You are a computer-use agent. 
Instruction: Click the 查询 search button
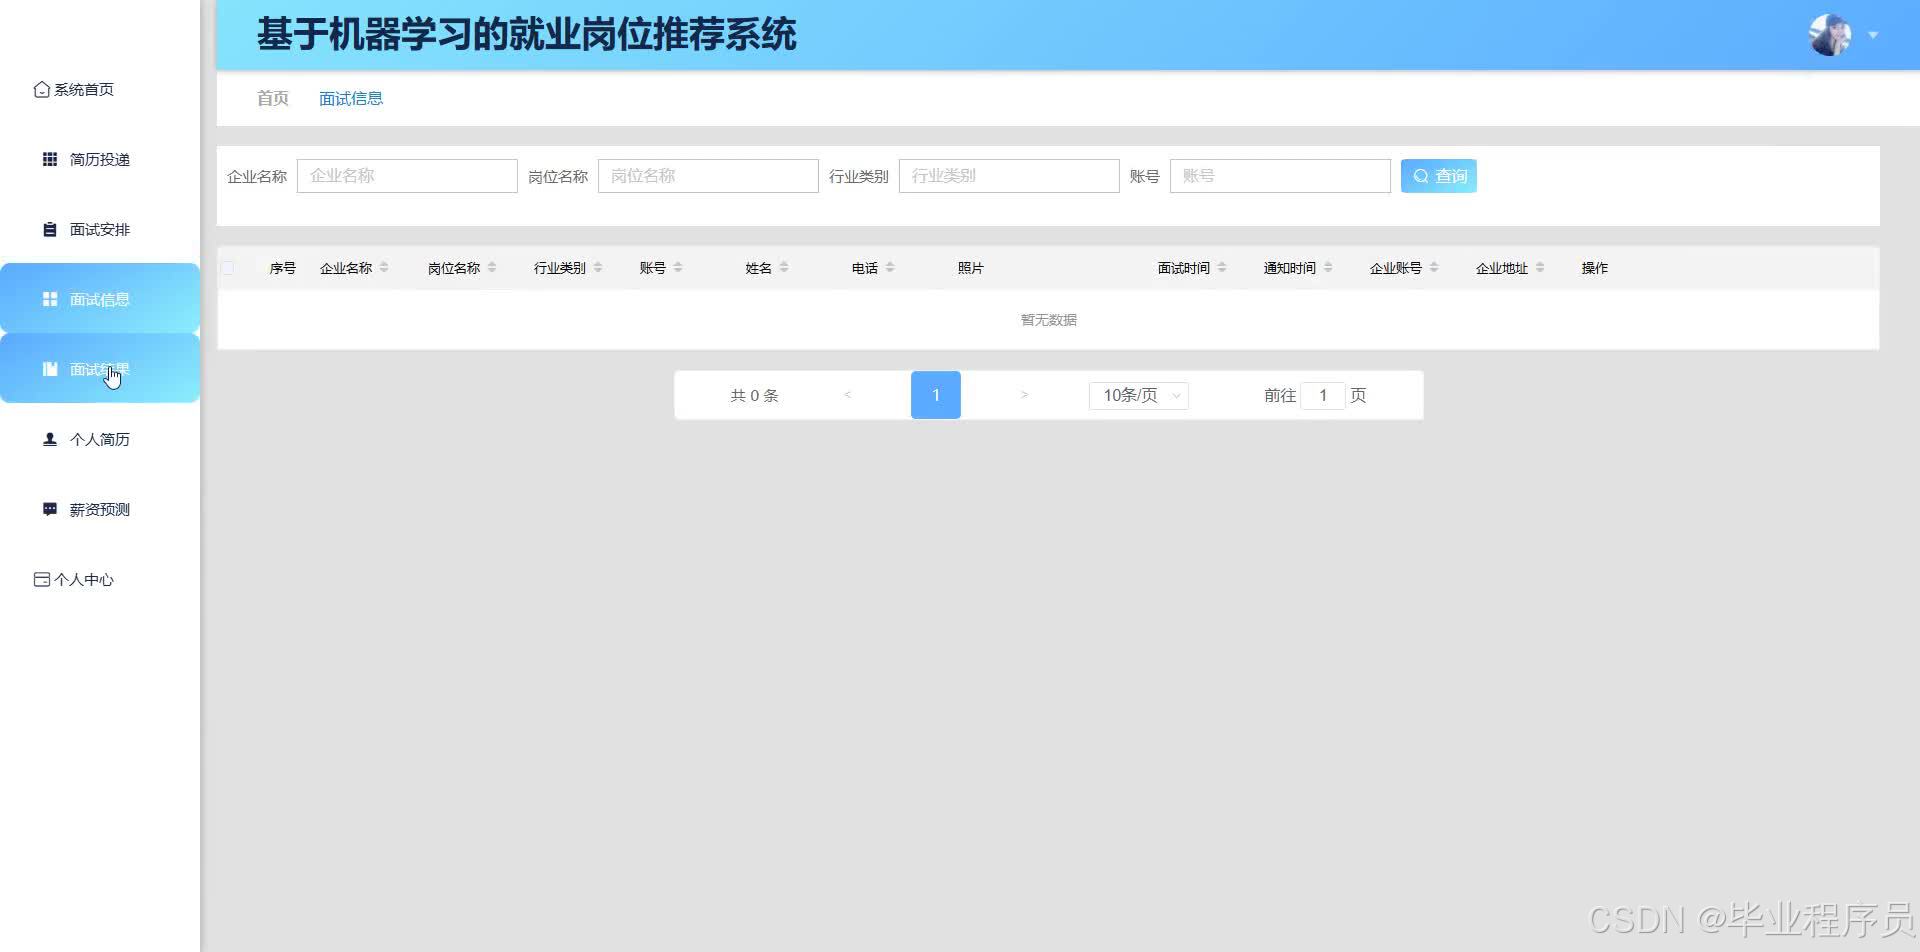pos(1438,175)
